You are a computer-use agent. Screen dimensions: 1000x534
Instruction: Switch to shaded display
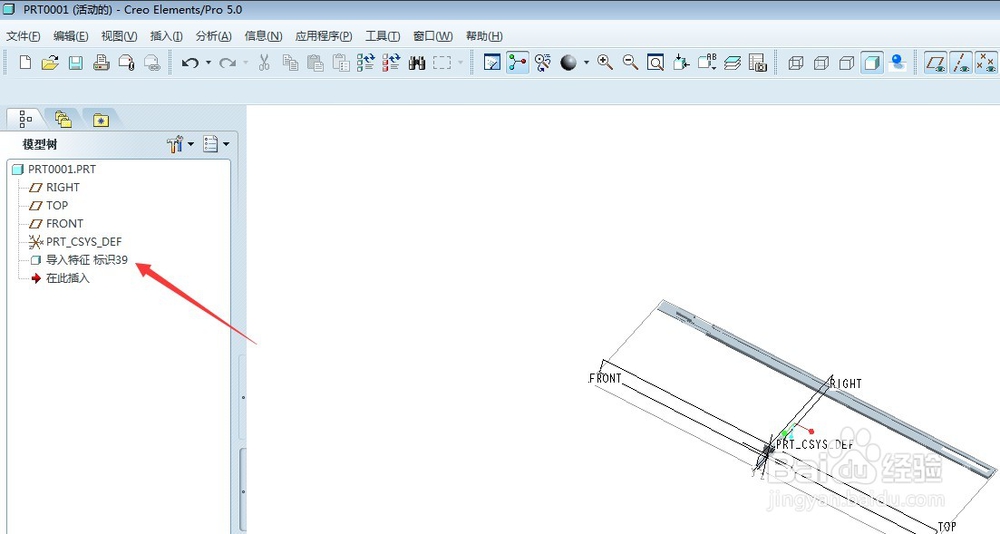point(871,63)
